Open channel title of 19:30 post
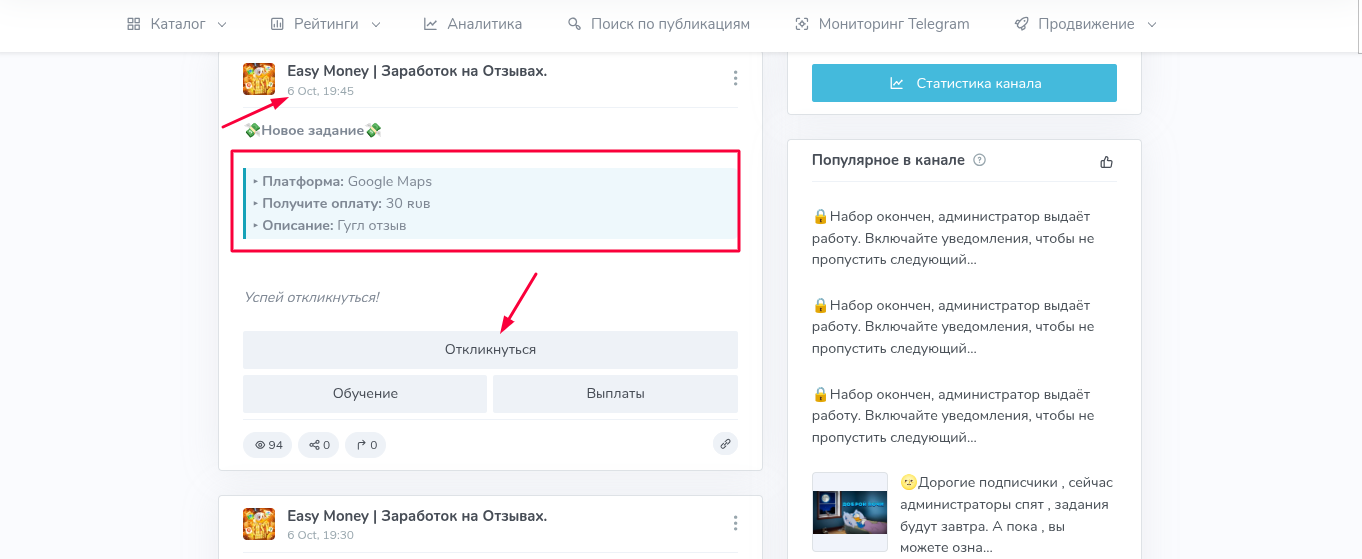The image size is (1362, 559). [417, 516]
